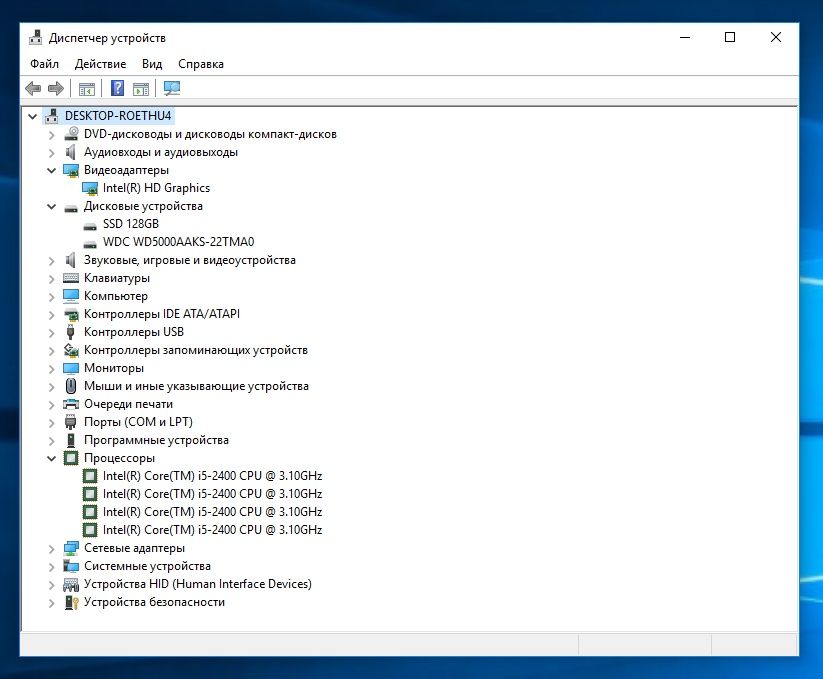
Task: Select the first Intel Core i5-2400 entry
Action: 213,476
